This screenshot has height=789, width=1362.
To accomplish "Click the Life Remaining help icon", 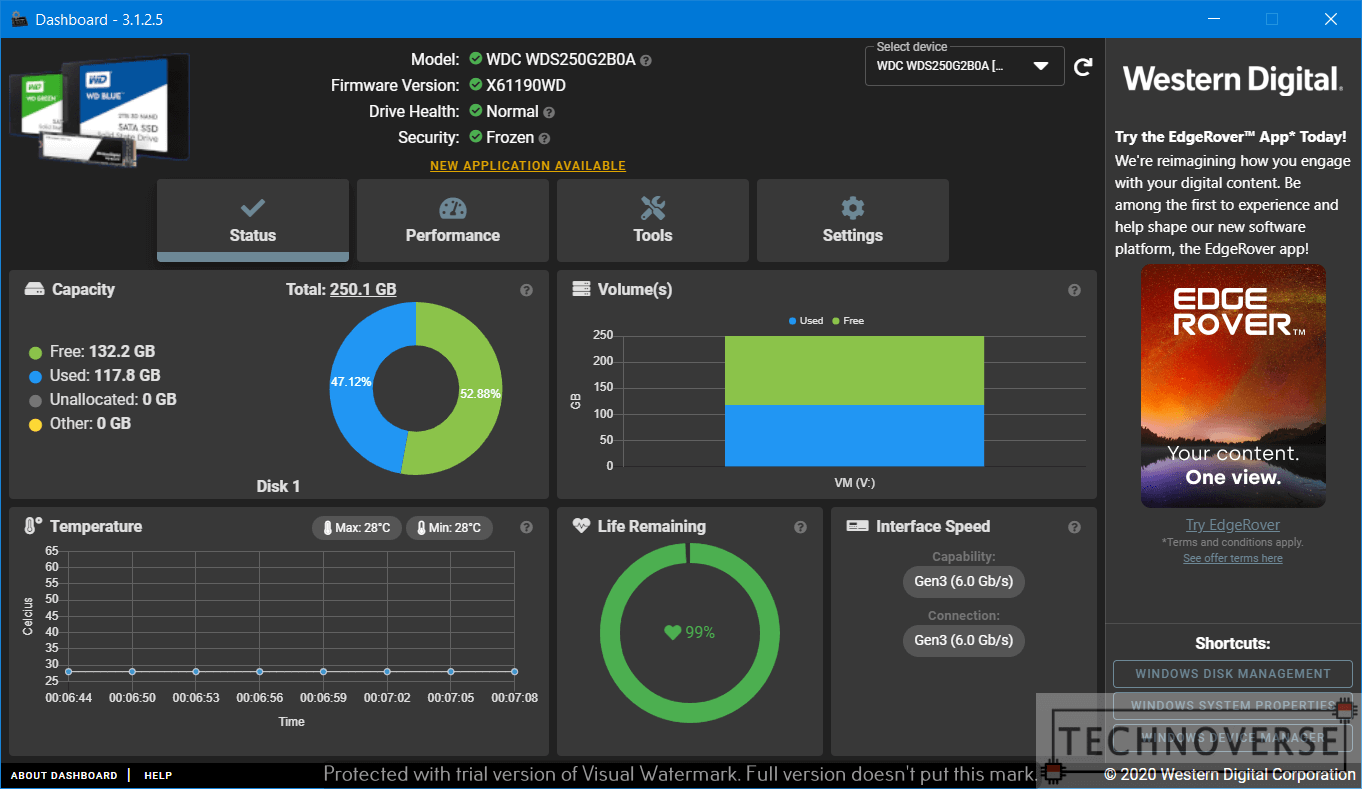I will tap(801, 527).
